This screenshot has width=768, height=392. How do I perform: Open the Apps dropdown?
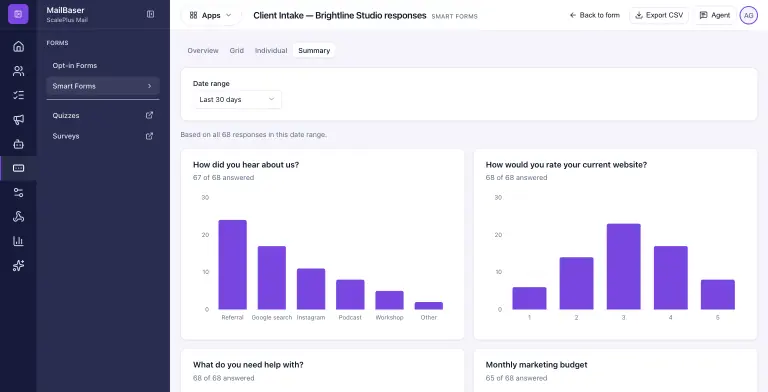[x=211, y=15]
